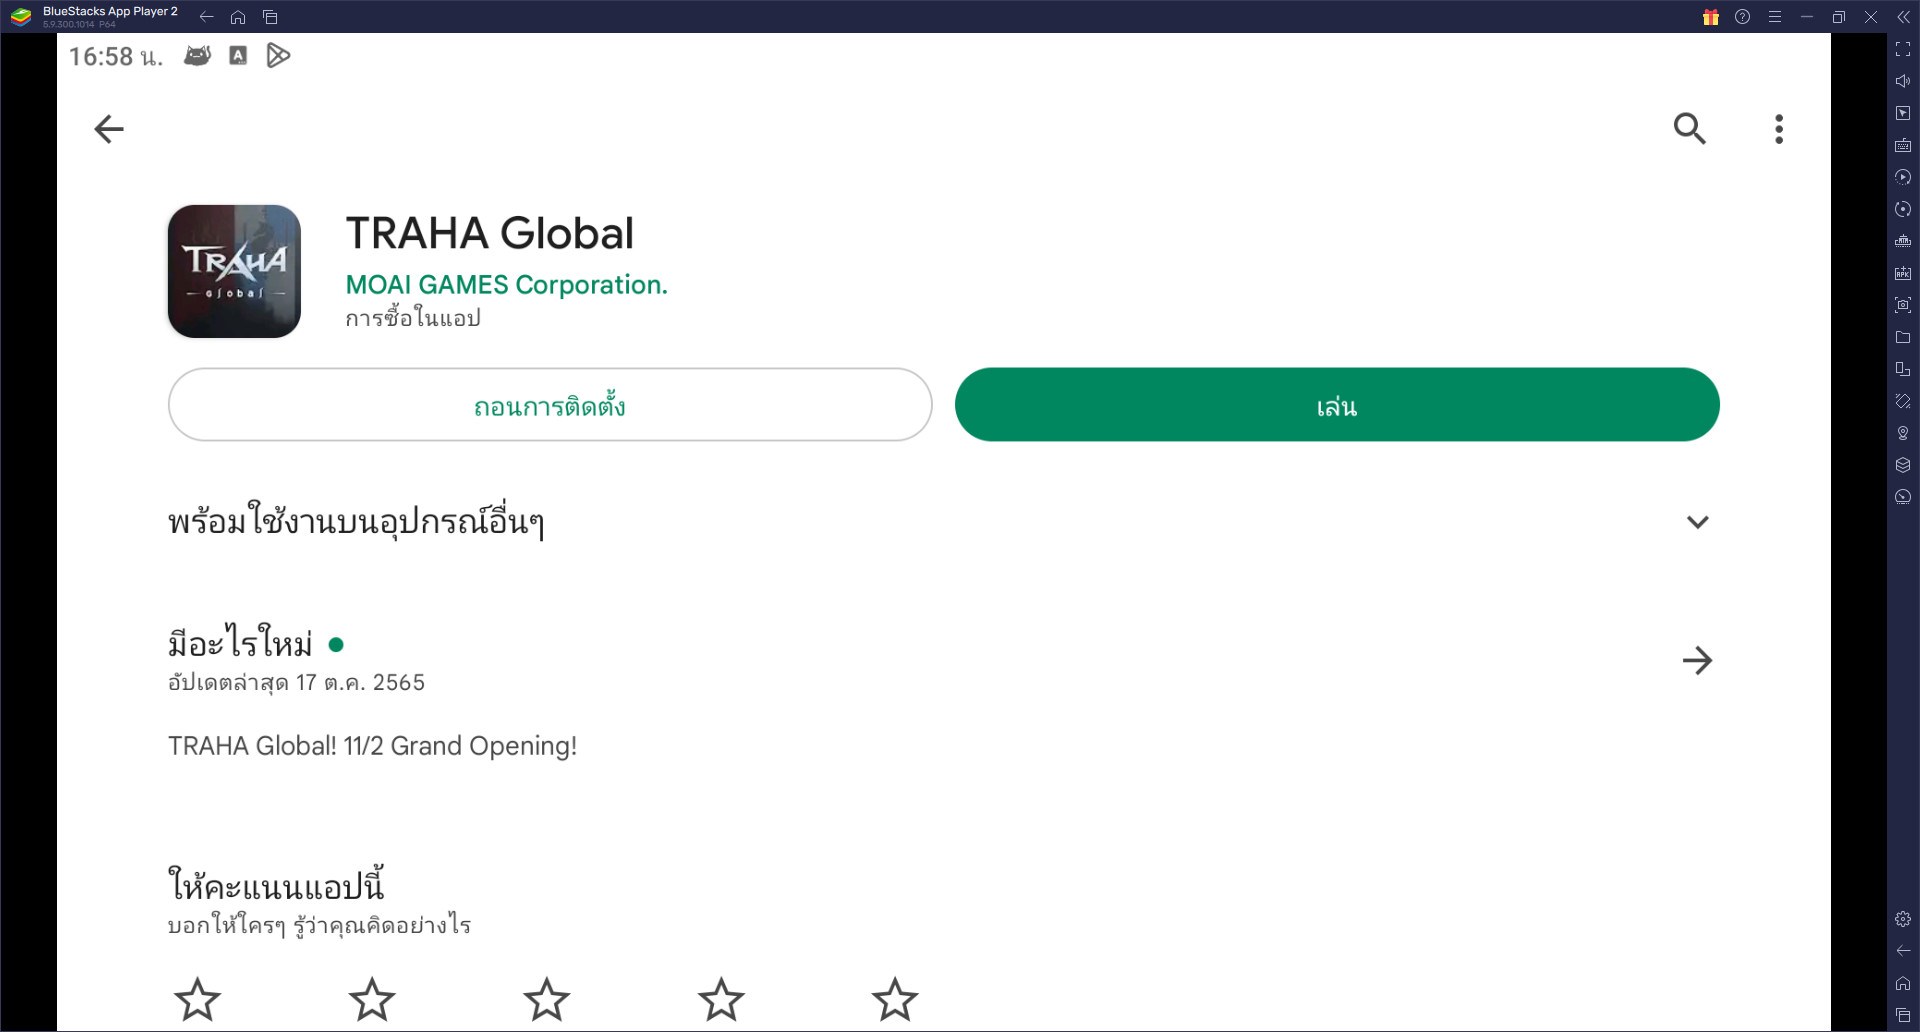Go to BlueStacks home via title bar
Viewport: 1920px width, 1032px height.
(x=238, y=17)
